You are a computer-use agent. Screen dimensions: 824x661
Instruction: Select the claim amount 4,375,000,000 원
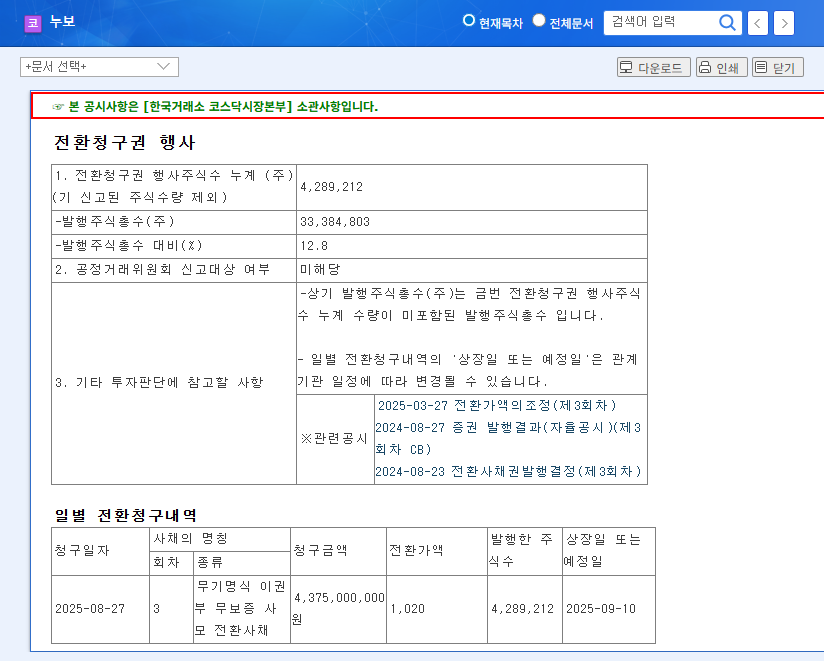(338, 609)
